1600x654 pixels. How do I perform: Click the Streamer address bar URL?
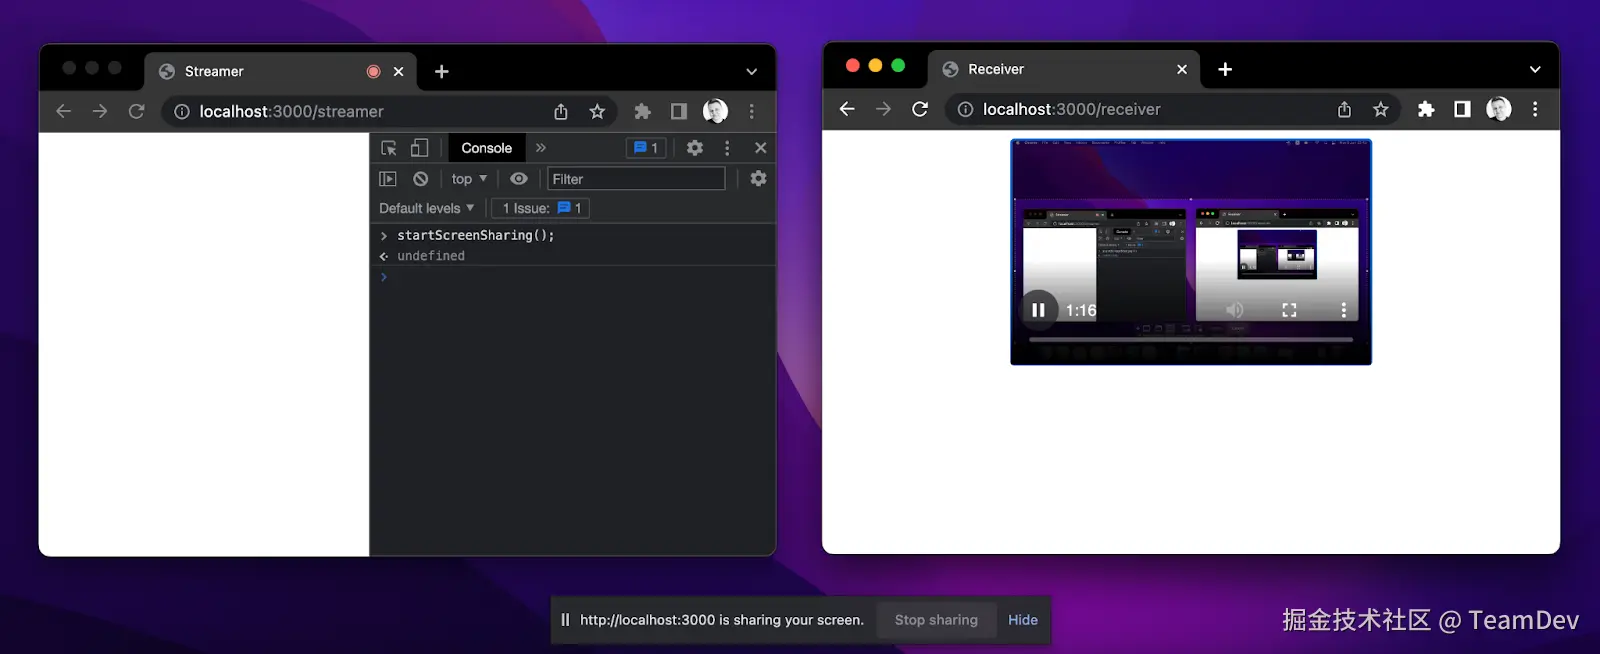tap(291, 111)
